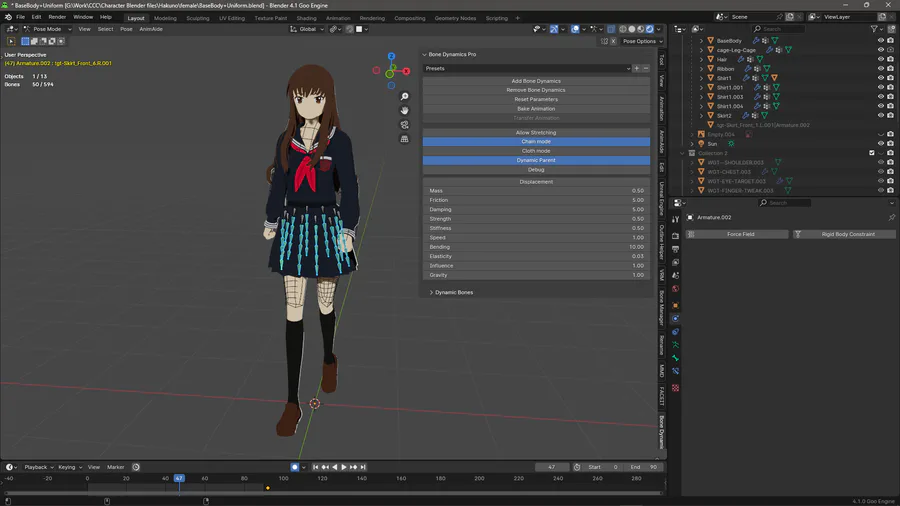The width and height of the screenshot is (900, 506).
Task: Switch to rendered viewport shading
Action: point(649,29)
